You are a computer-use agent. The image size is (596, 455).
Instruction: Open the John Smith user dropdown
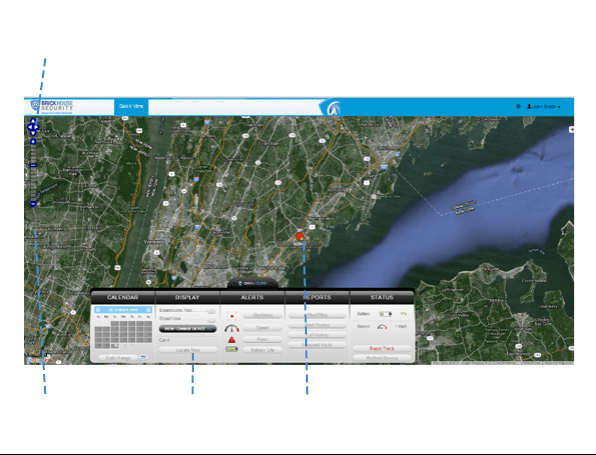(544, 106)
